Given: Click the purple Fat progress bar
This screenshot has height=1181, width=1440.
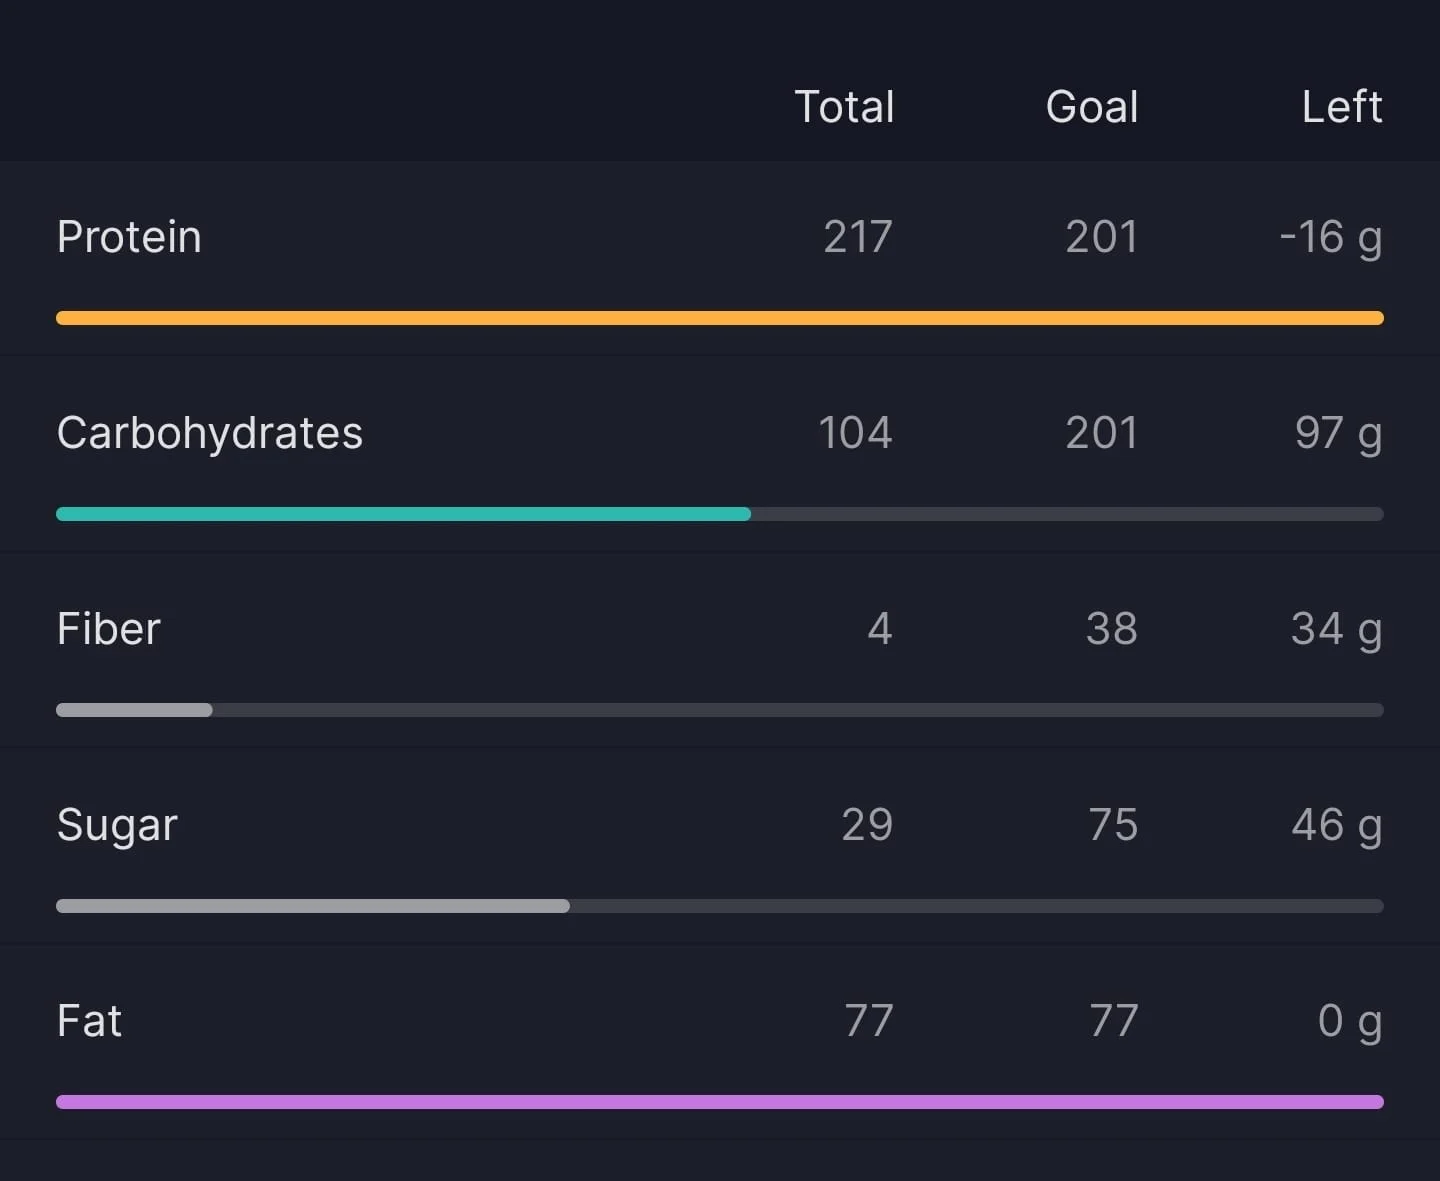Looking at the screenshot, I should (720, 1102).
